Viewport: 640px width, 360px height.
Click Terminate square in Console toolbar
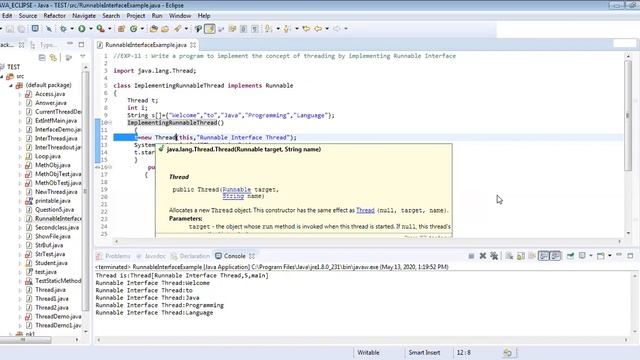[x=471, y=256]
